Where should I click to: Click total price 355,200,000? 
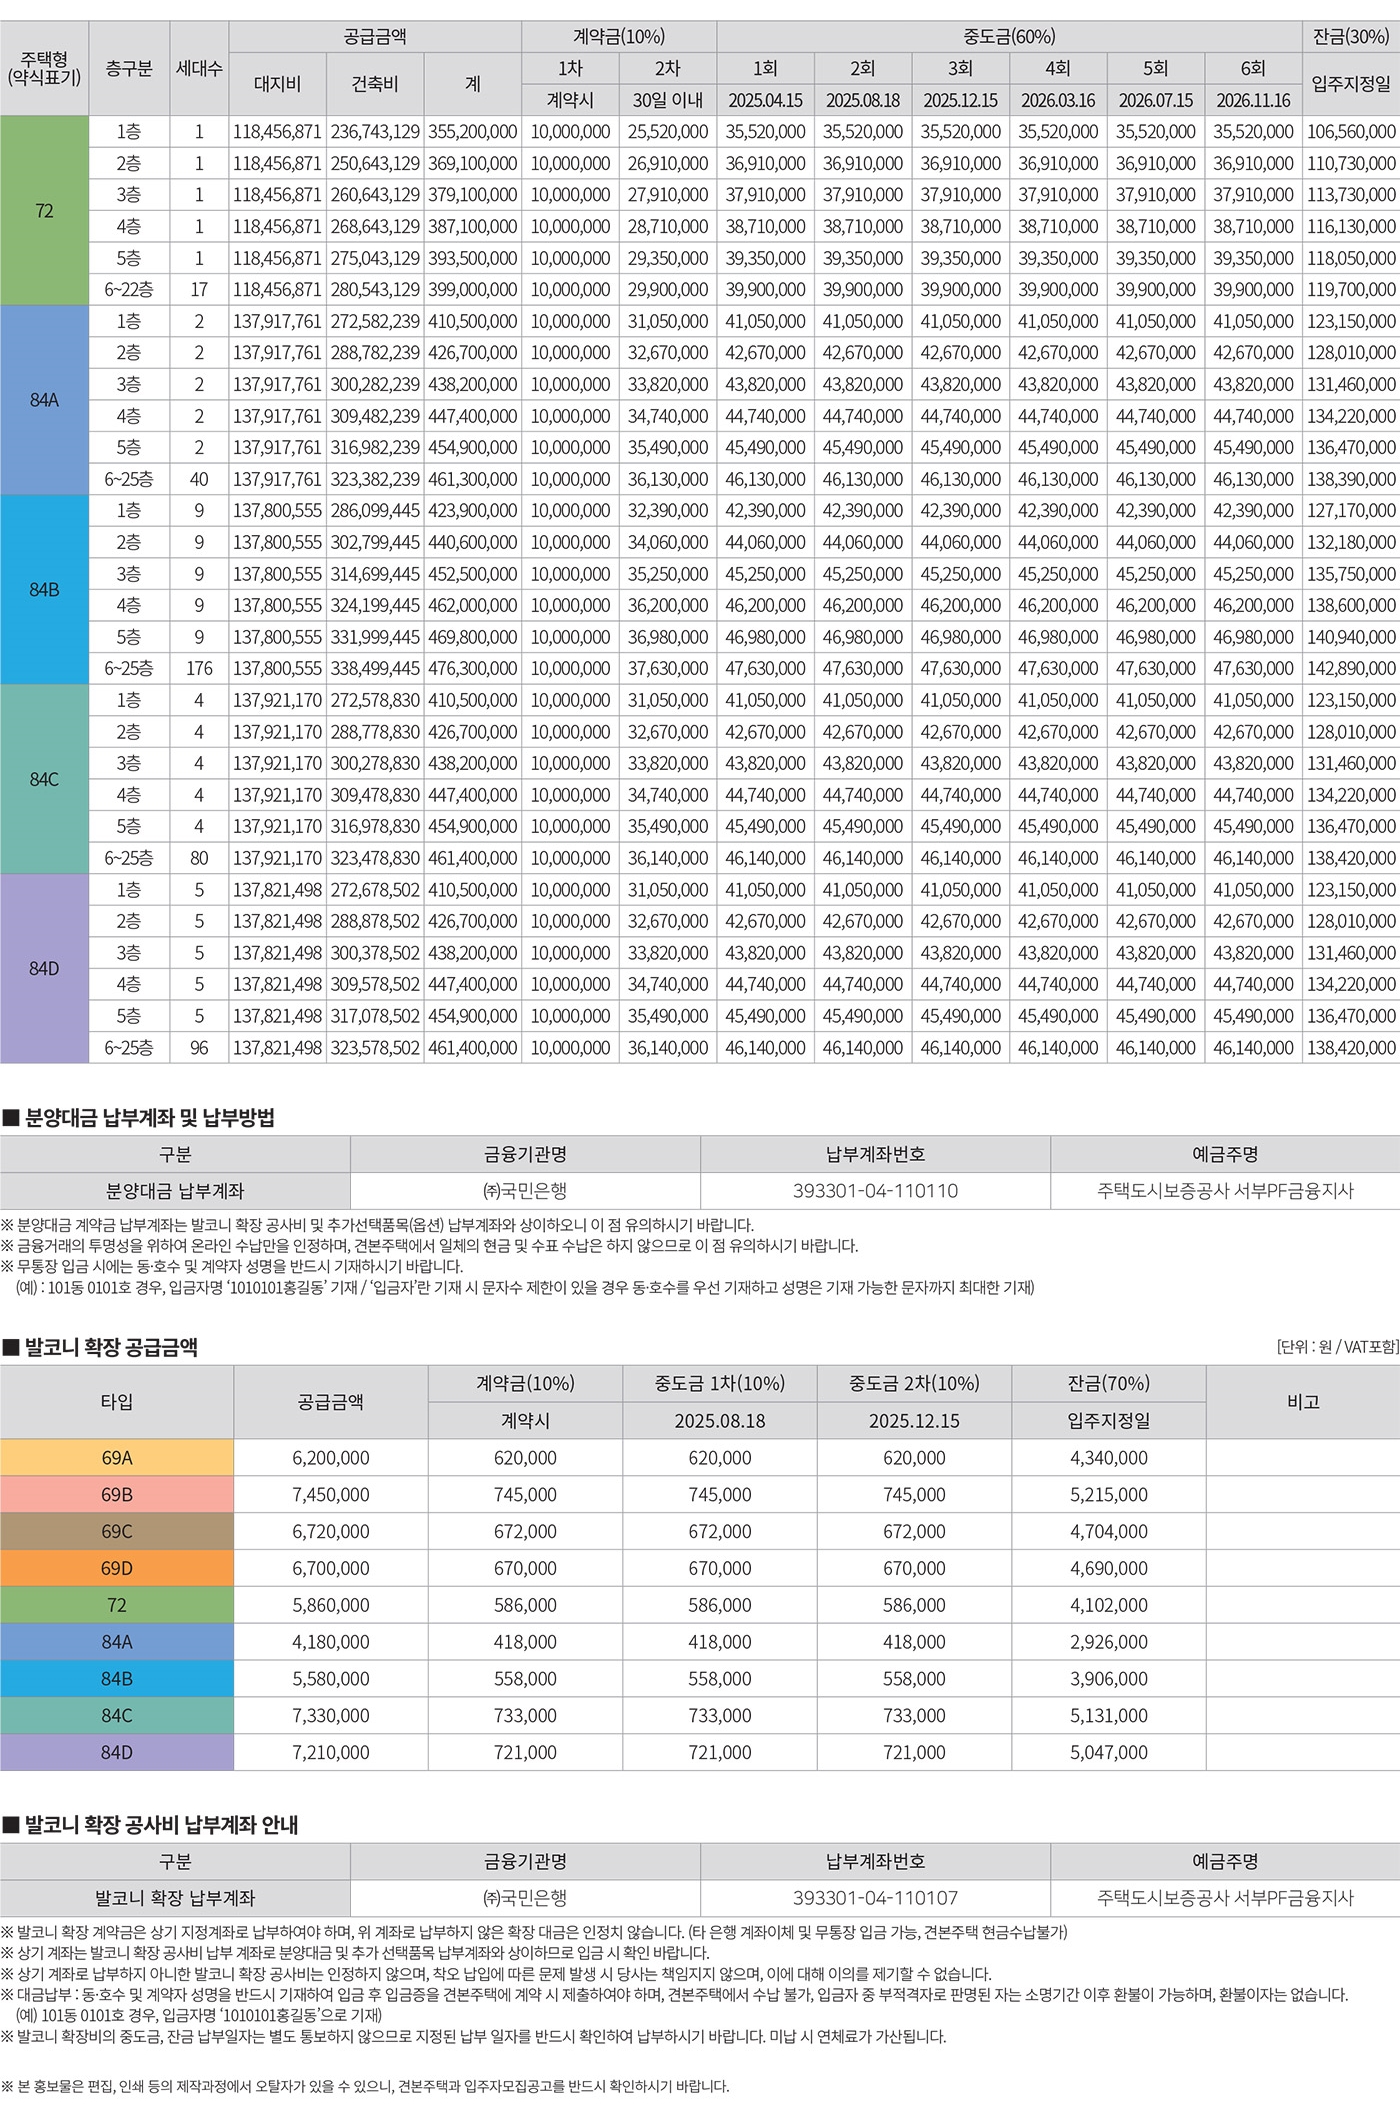point(473,131)
